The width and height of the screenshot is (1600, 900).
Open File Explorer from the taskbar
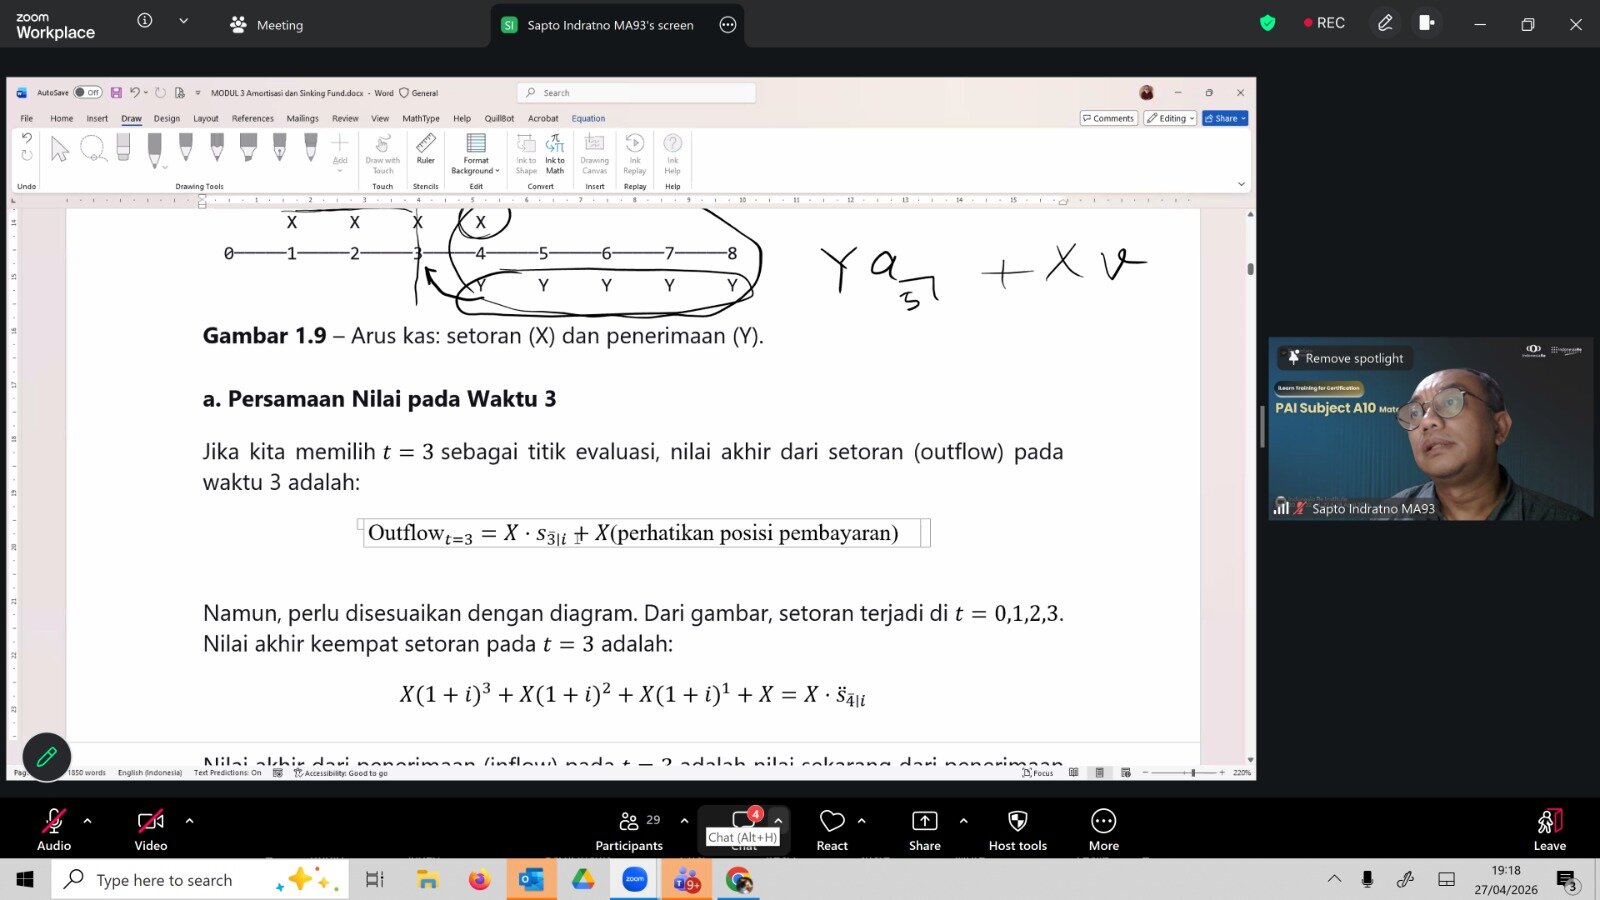[428, 880]
